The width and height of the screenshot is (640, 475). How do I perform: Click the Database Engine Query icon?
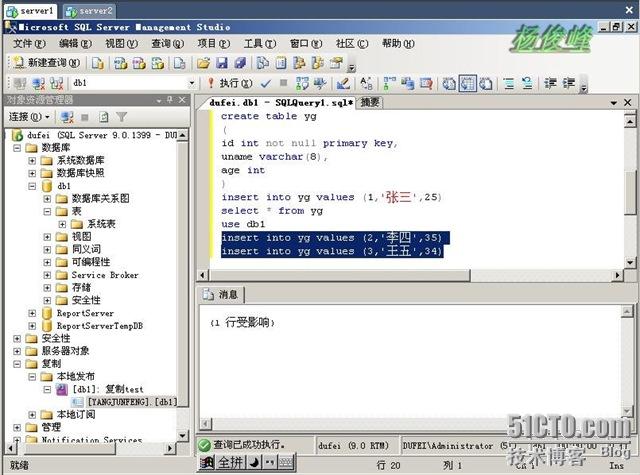point(98,63)
